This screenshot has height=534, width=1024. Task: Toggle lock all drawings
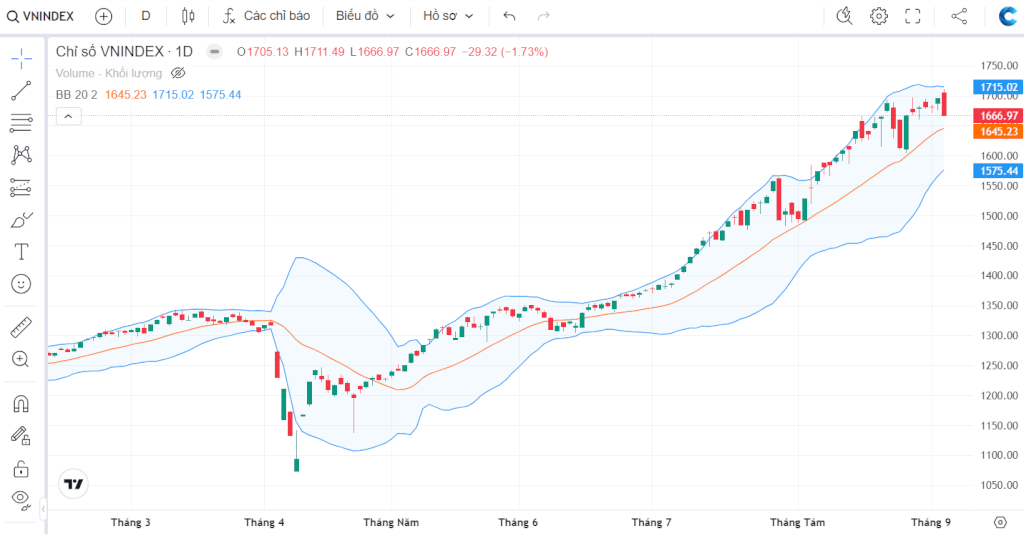point(21,469)
